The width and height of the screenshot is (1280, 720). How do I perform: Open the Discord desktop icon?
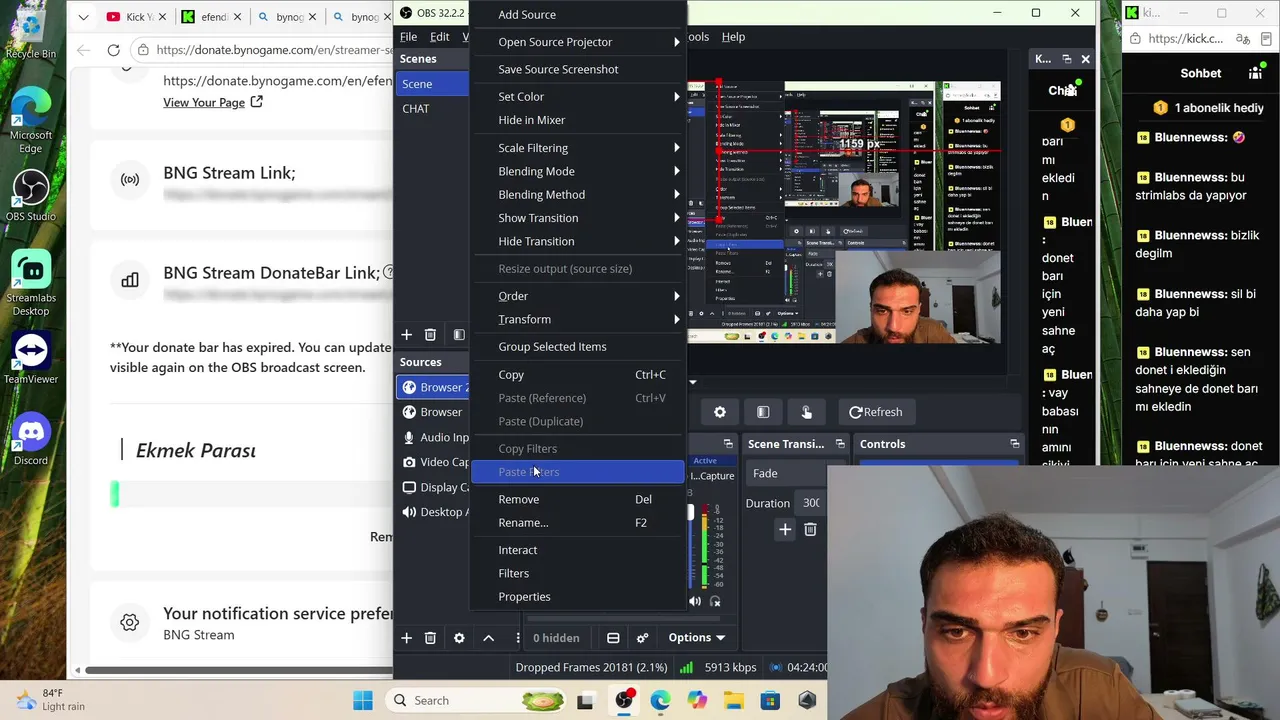(30, 440)
